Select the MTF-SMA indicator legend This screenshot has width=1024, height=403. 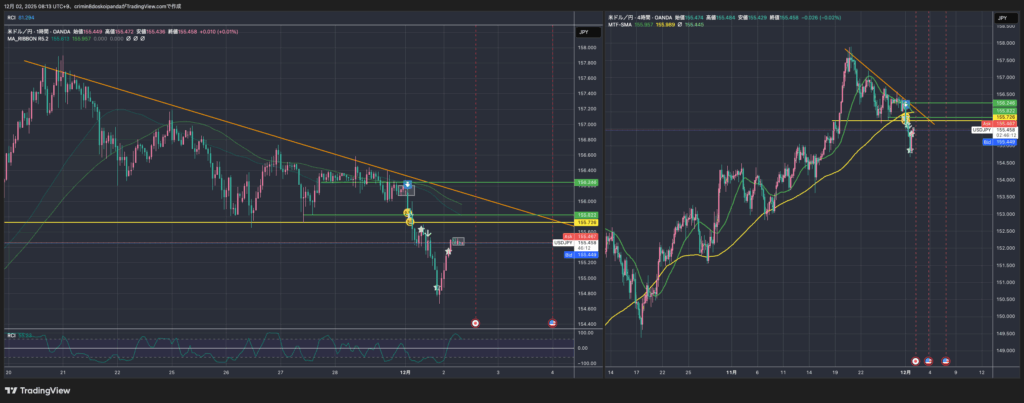tap(626, 24)
